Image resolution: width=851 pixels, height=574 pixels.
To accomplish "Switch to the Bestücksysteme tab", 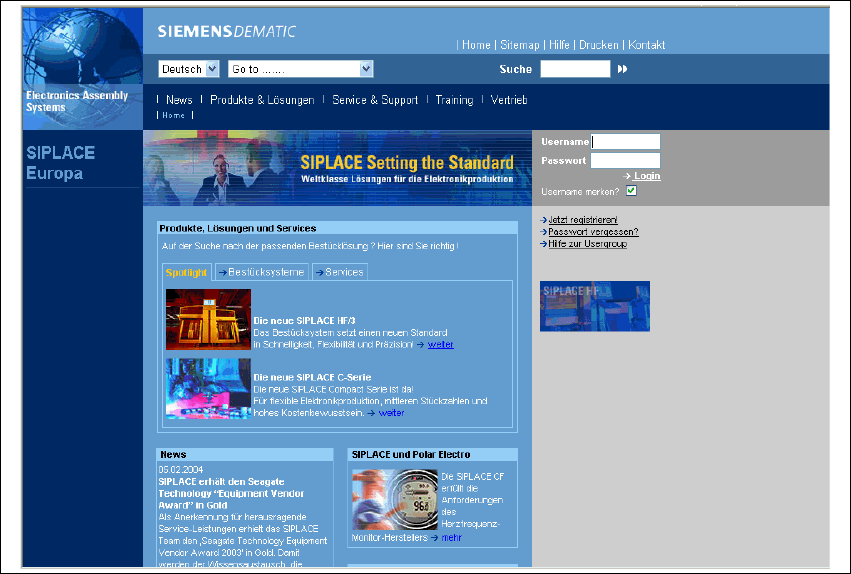I will pyautogui.click(x=262, y=272).
